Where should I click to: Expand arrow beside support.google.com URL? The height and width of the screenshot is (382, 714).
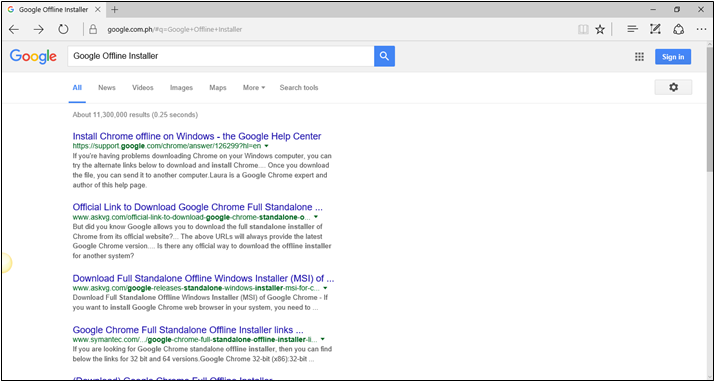pyautogui.click(x=266, y=146)
